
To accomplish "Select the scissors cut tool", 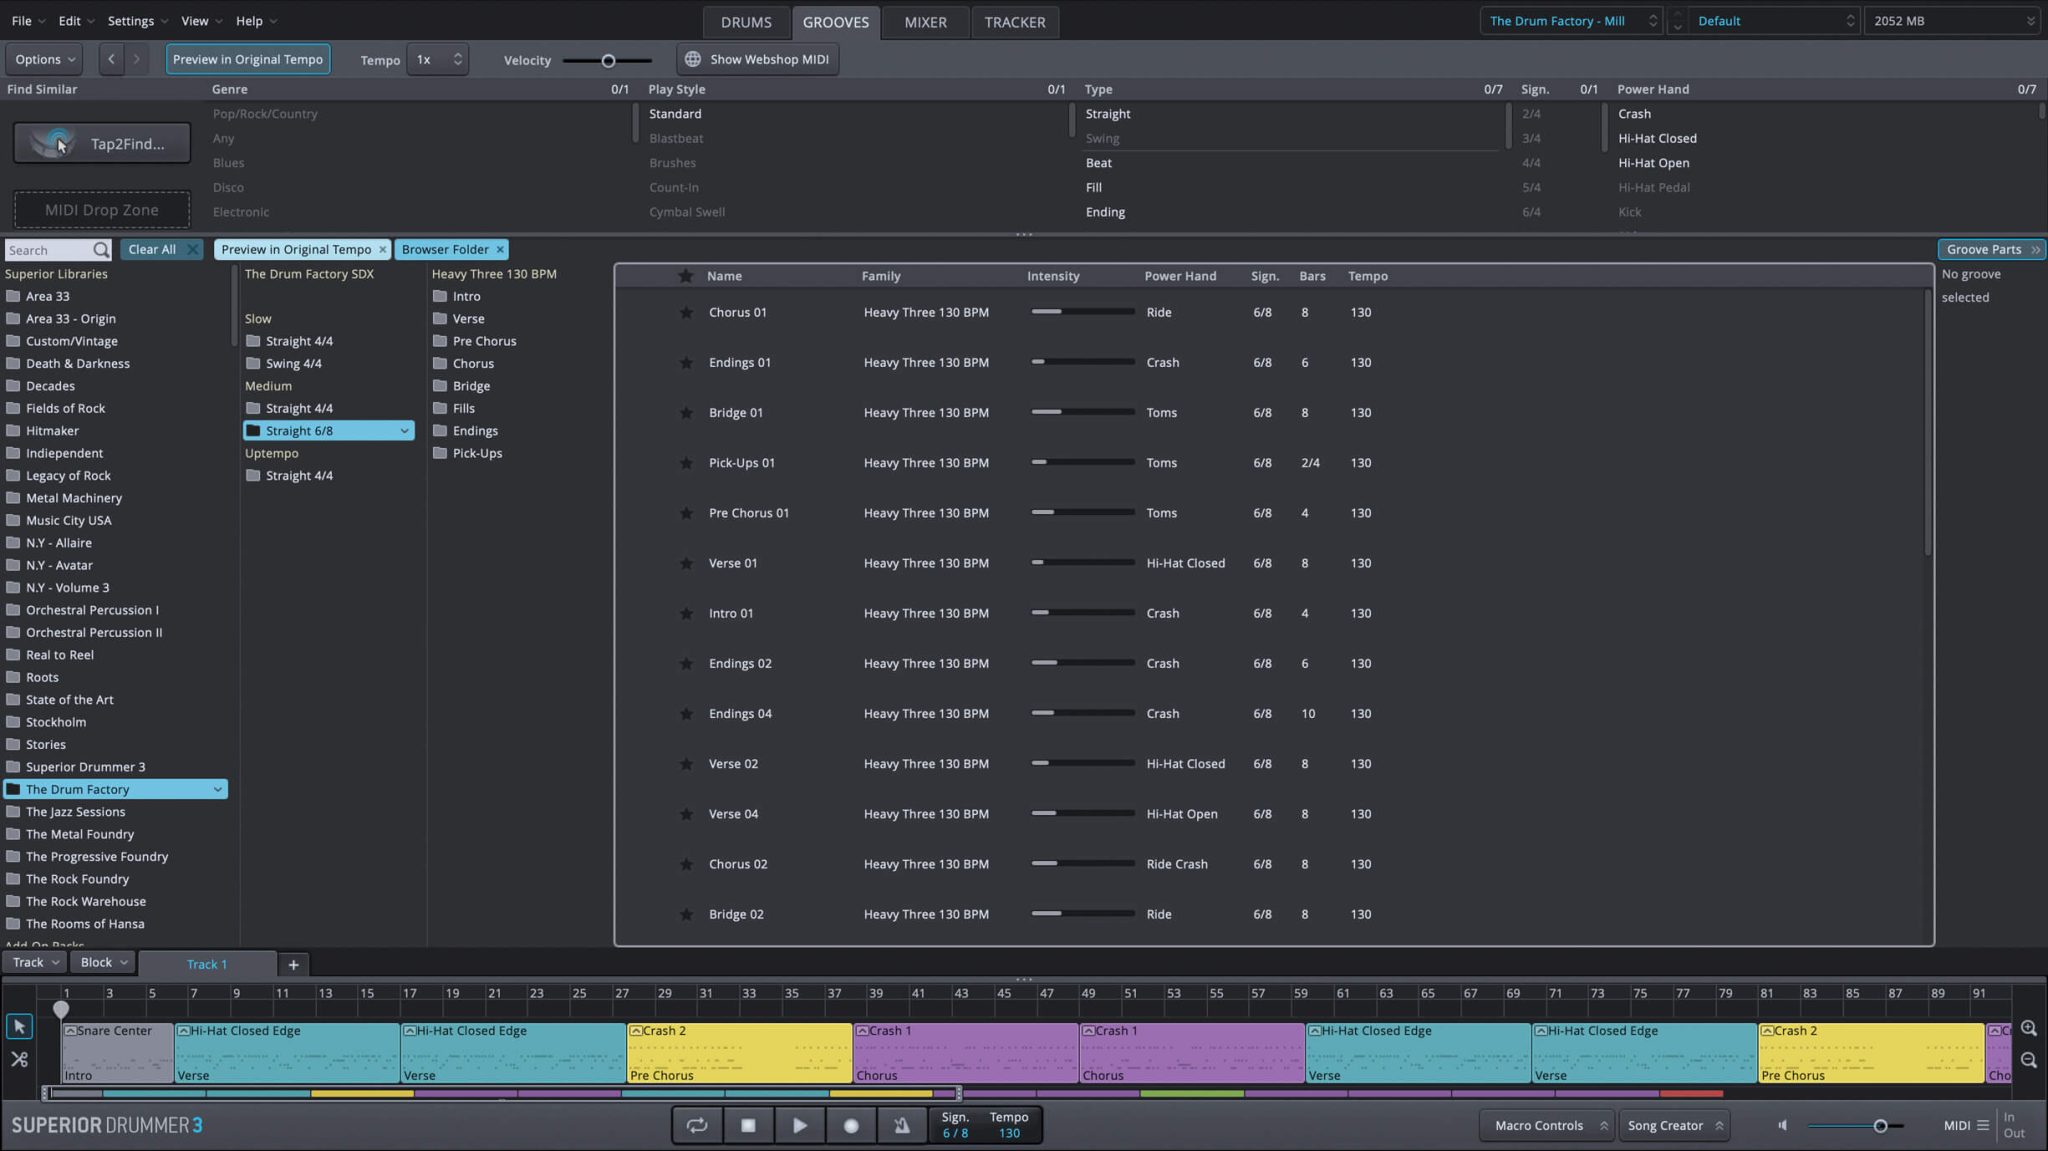I will (19, 1059).
